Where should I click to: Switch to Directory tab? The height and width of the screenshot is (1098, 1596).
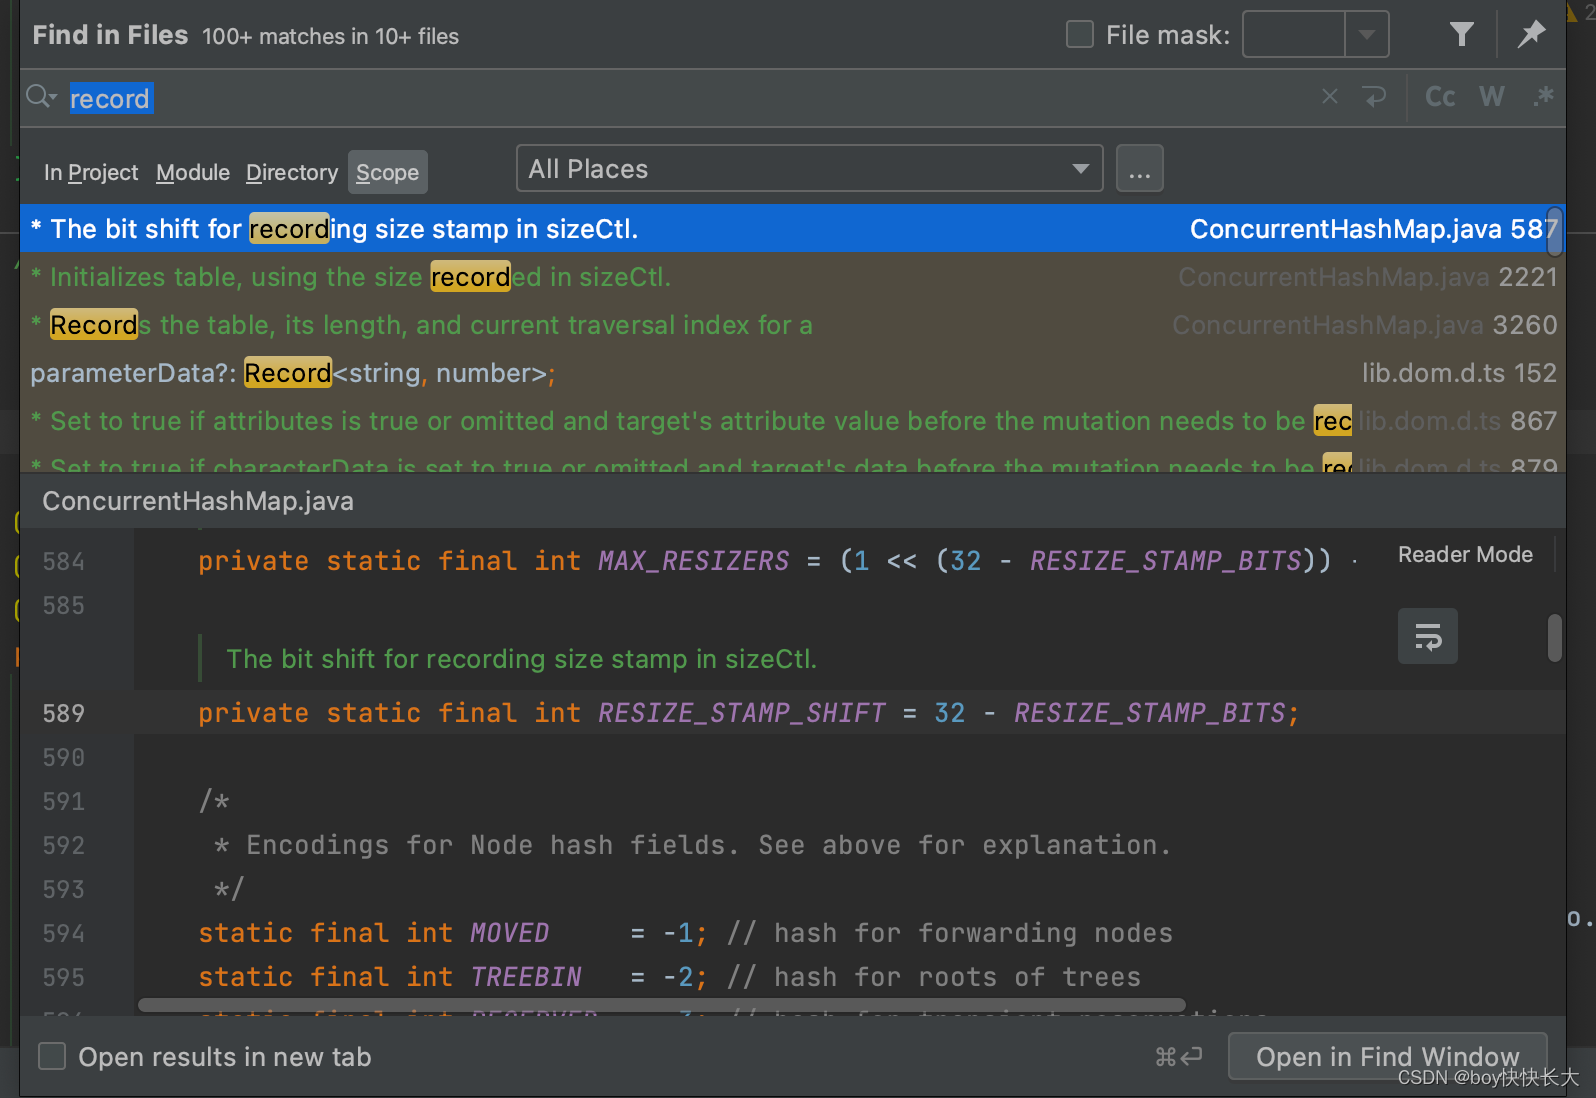click(x=292, y=173)
